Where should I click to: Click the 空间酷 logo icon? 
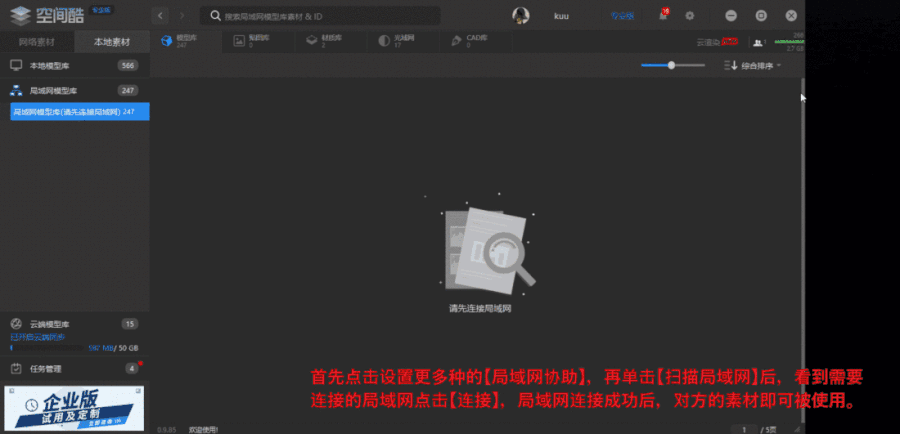click(21, 16)
